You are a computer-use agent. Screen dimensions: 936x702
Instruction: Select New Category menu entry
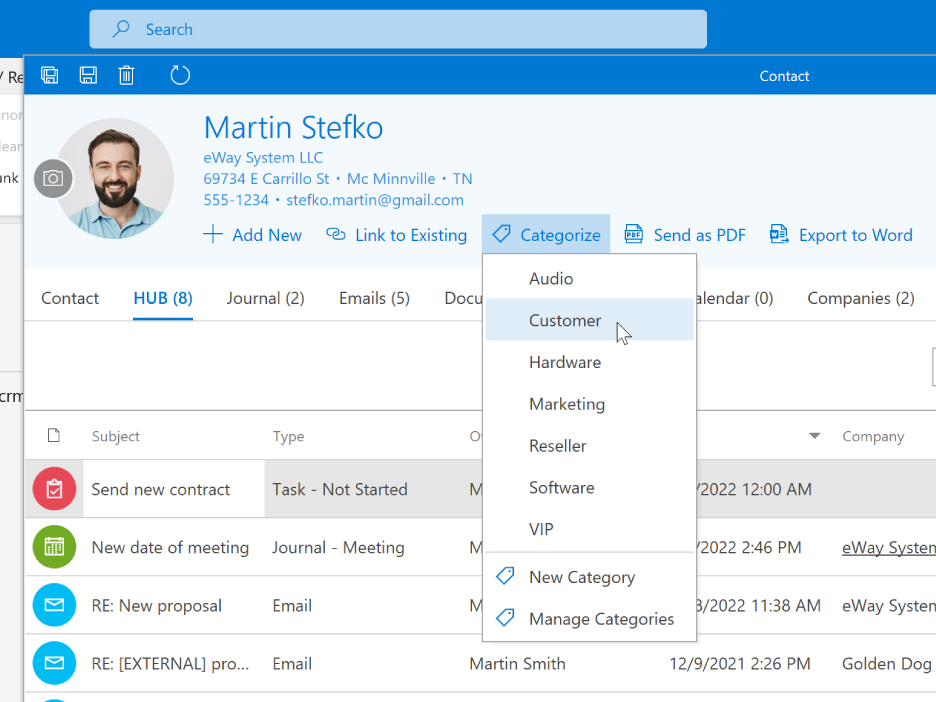589,577
